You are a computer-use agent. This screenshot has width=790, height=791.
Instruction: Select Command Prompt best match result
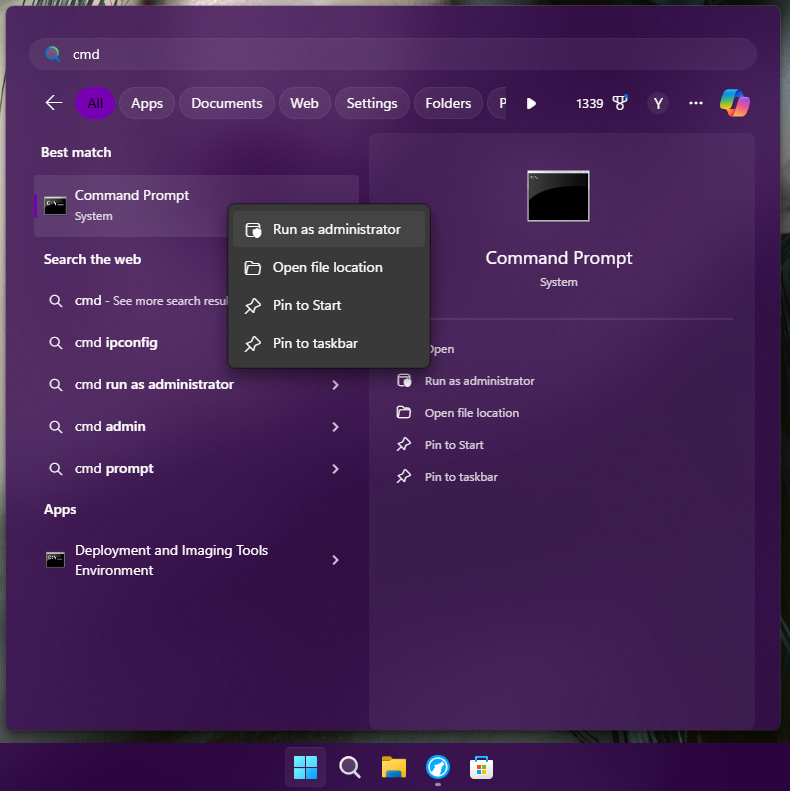(x=131, y=205)
